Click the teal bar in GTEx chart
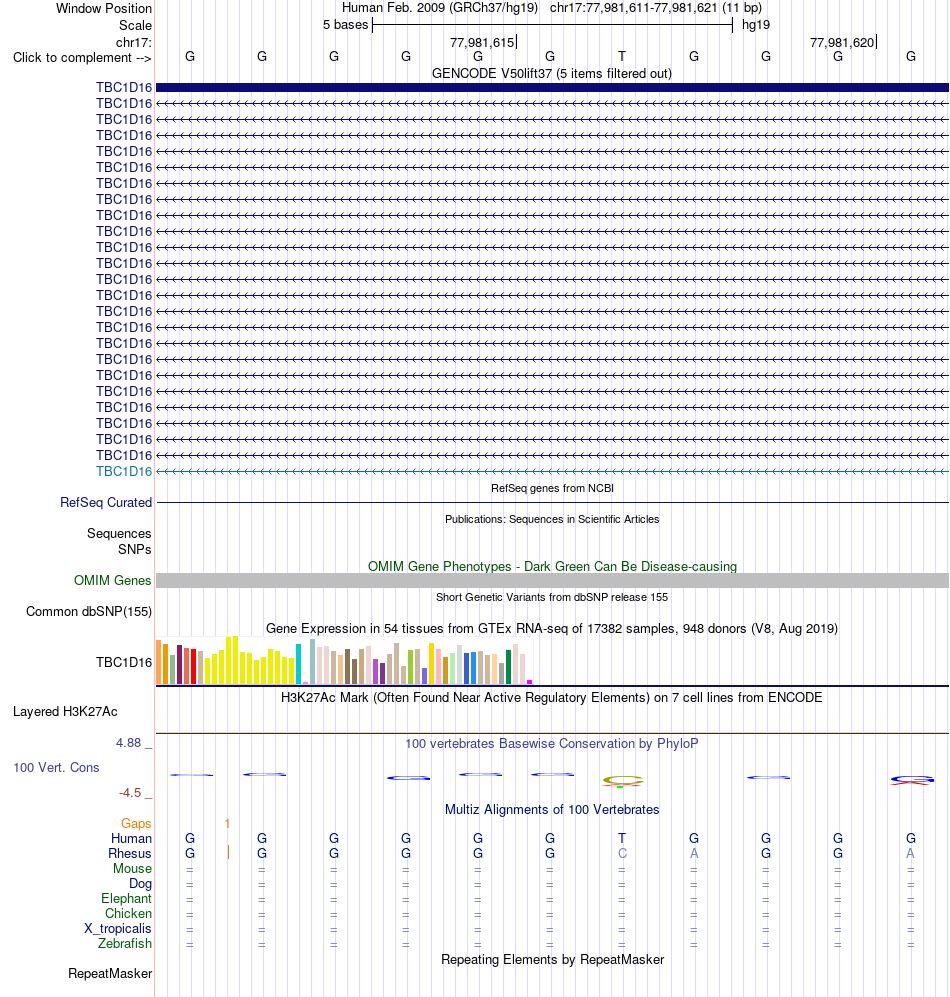This screenshot has height=997, width=950. (x=298, y=664)
